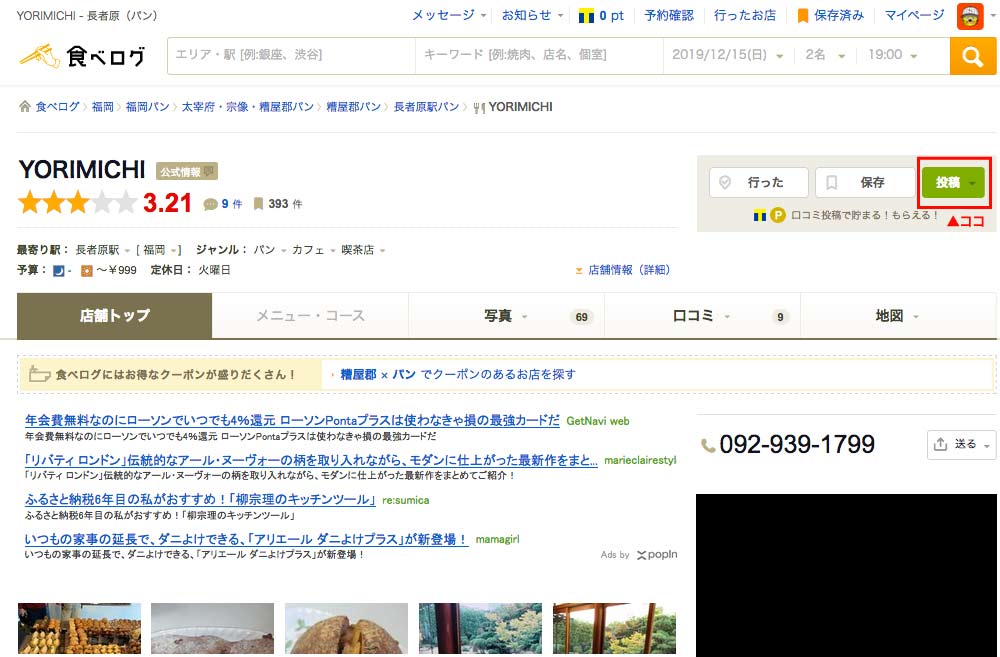Screen dimensions: 1000x657
Task: Click the star rating graphic
Action: pos(78,203)
